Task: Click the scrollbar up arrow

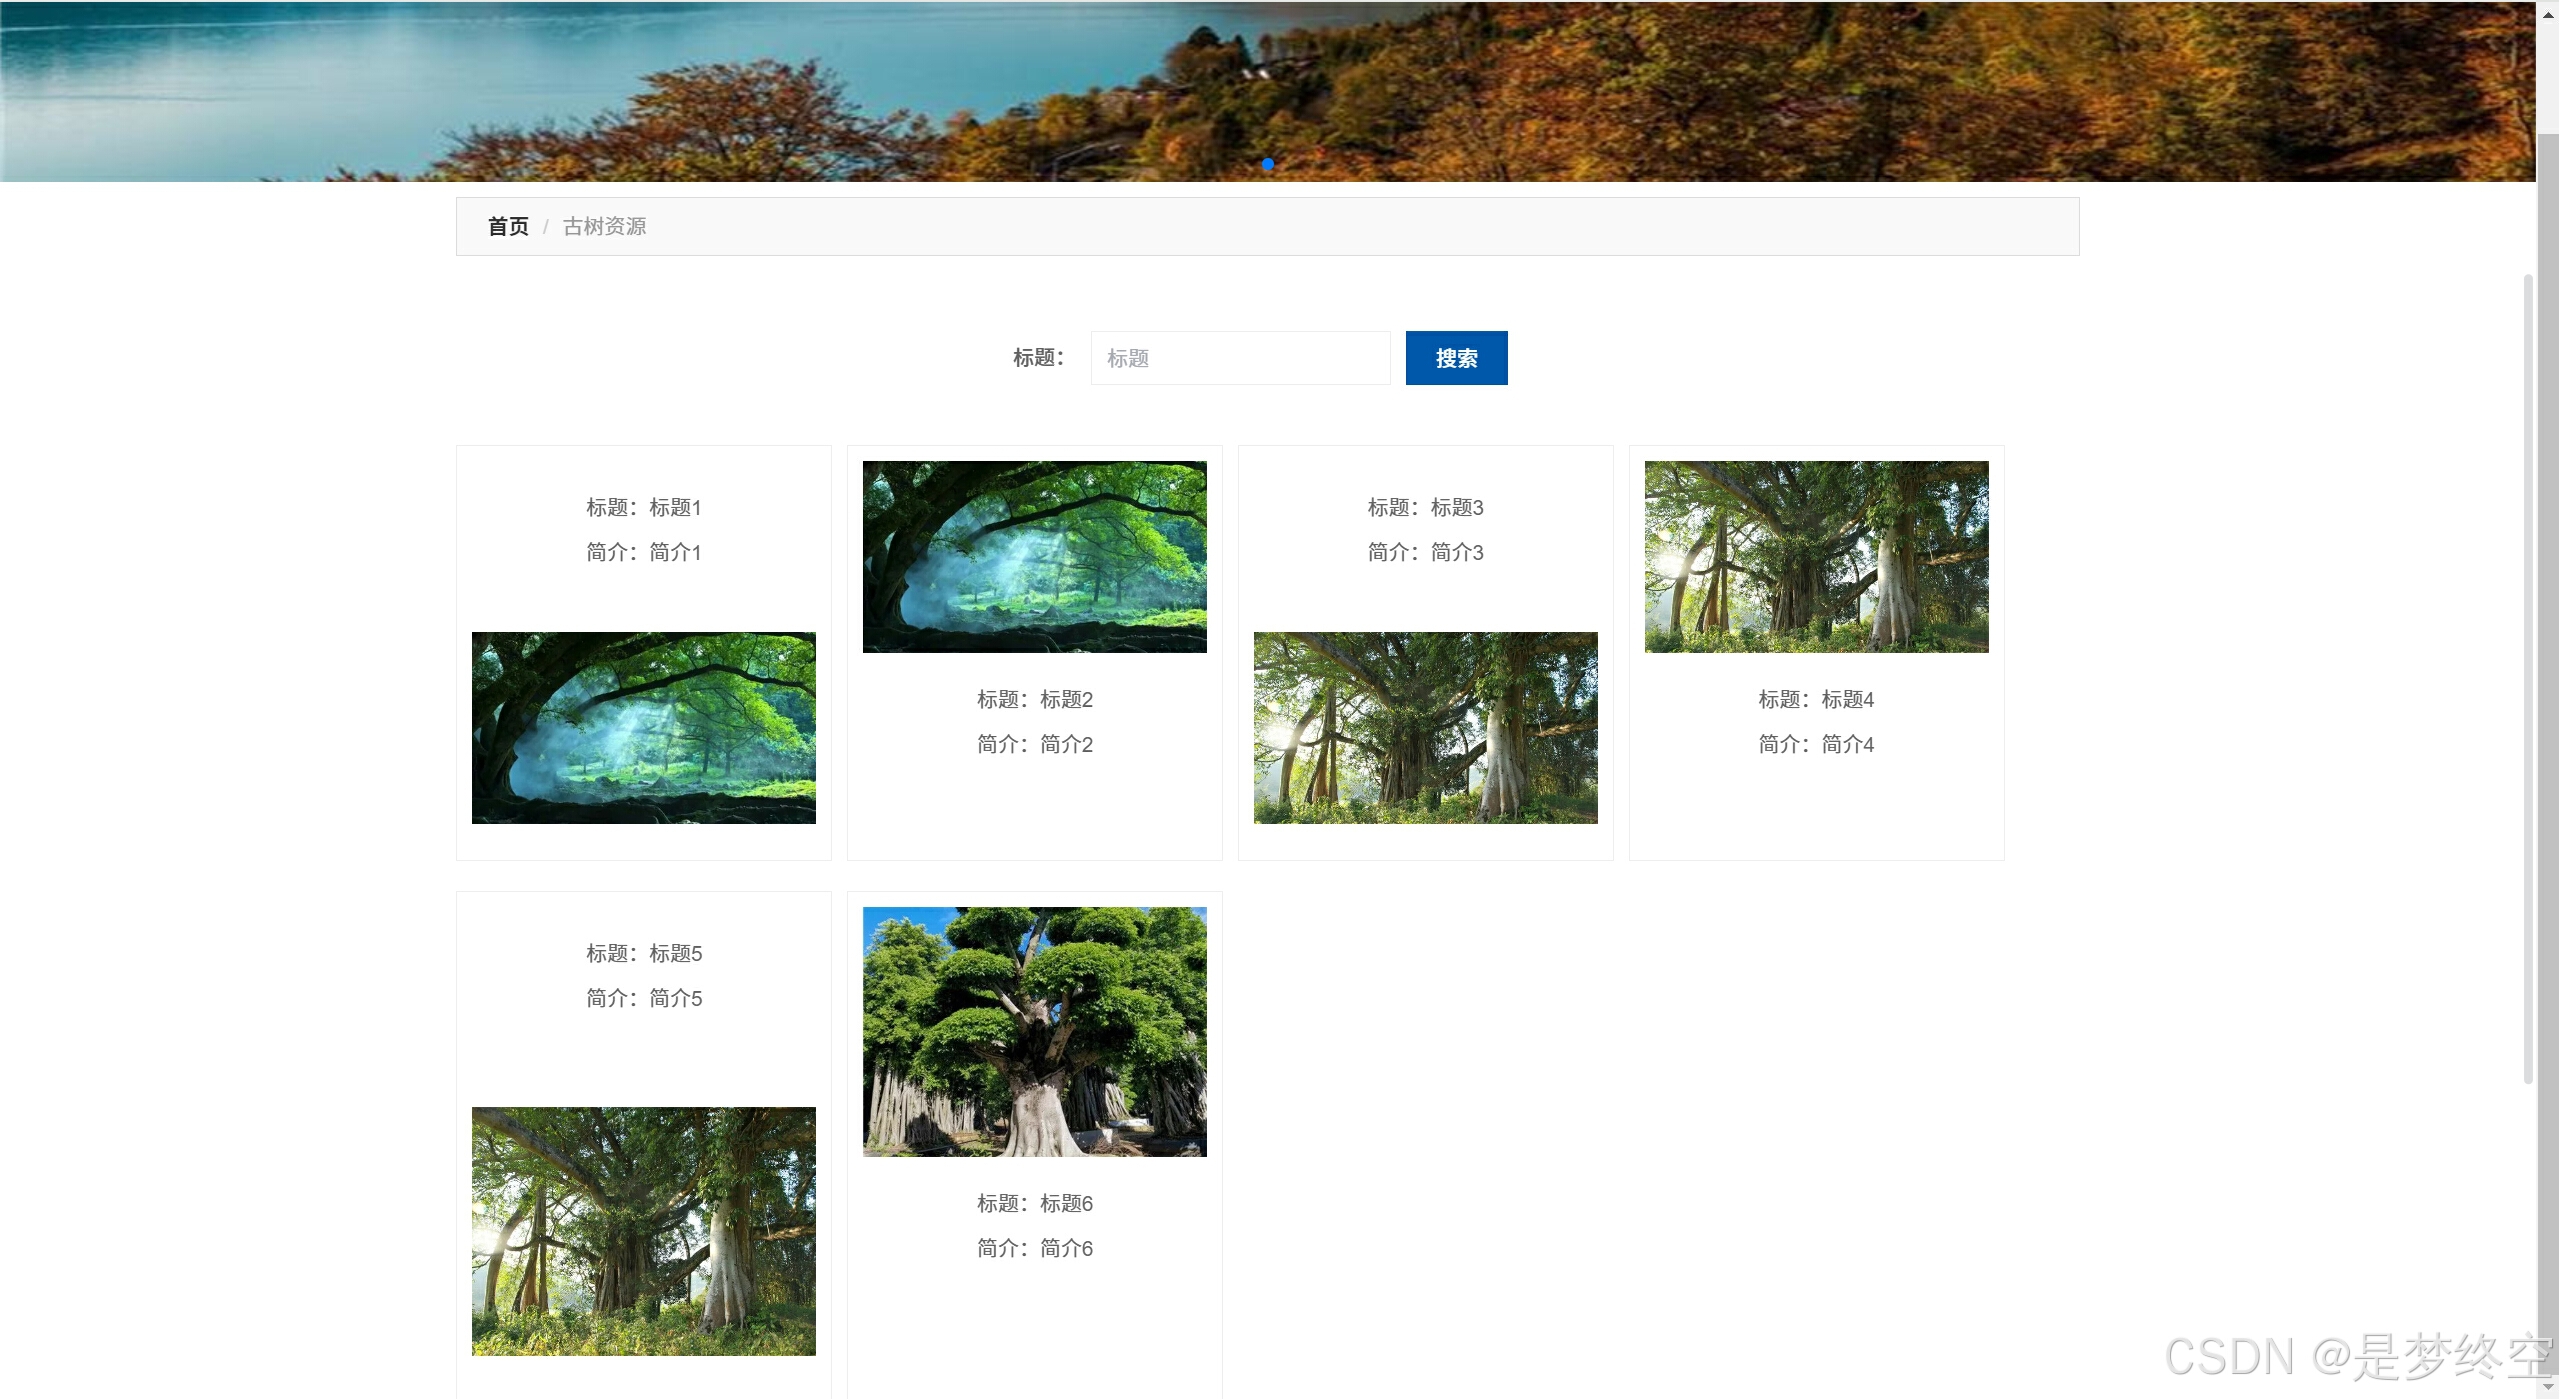Action: [x=2548, y=14]
